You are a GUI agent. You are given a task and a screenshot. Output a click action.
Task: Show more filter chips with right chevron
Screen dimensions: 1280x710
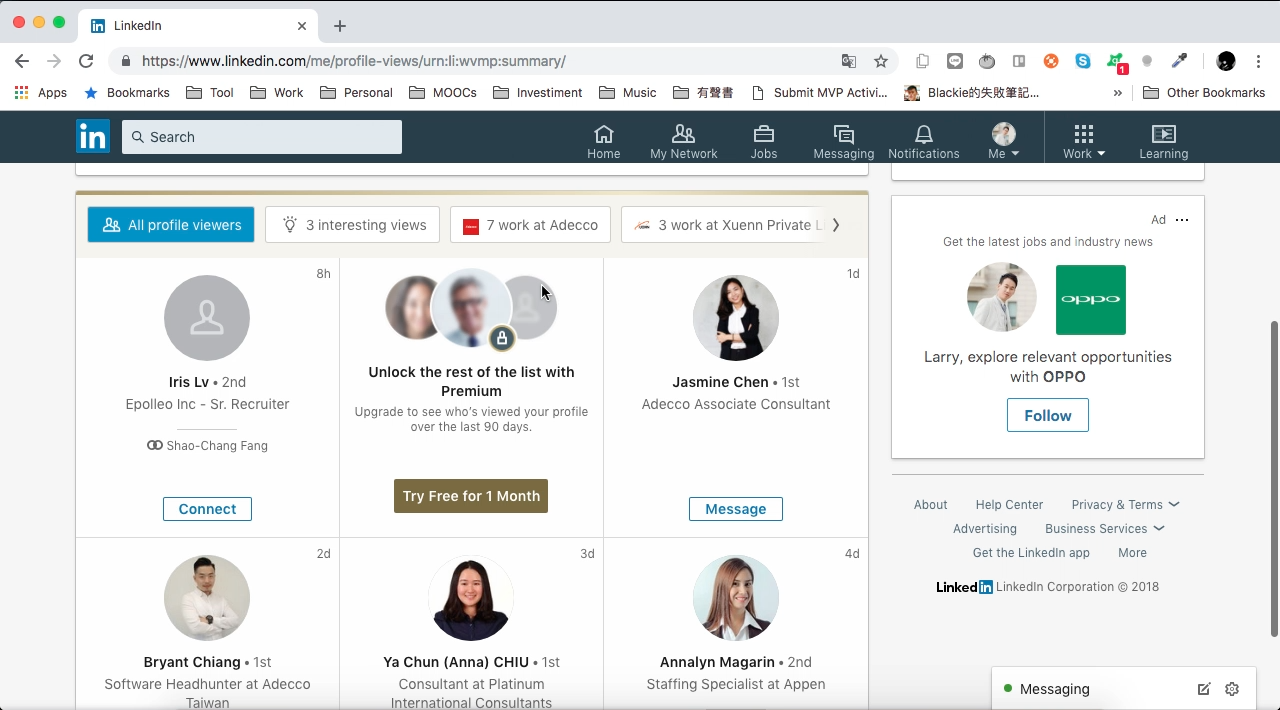836,225
